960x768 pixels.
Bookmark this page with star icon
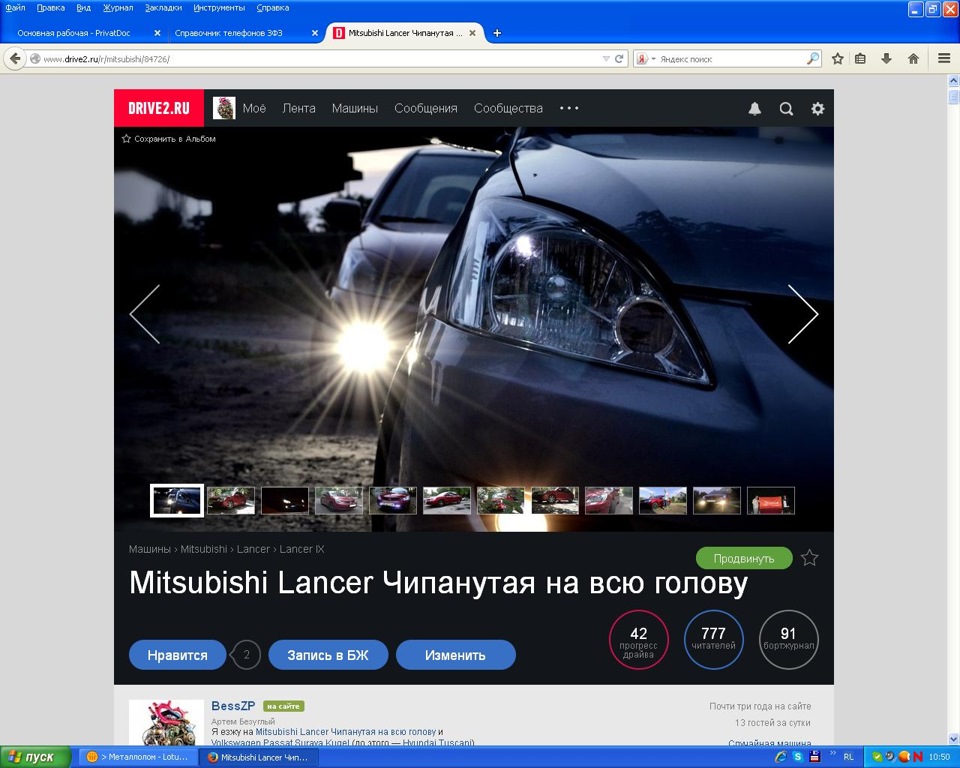pyautogui.click(x=838, y=59)
